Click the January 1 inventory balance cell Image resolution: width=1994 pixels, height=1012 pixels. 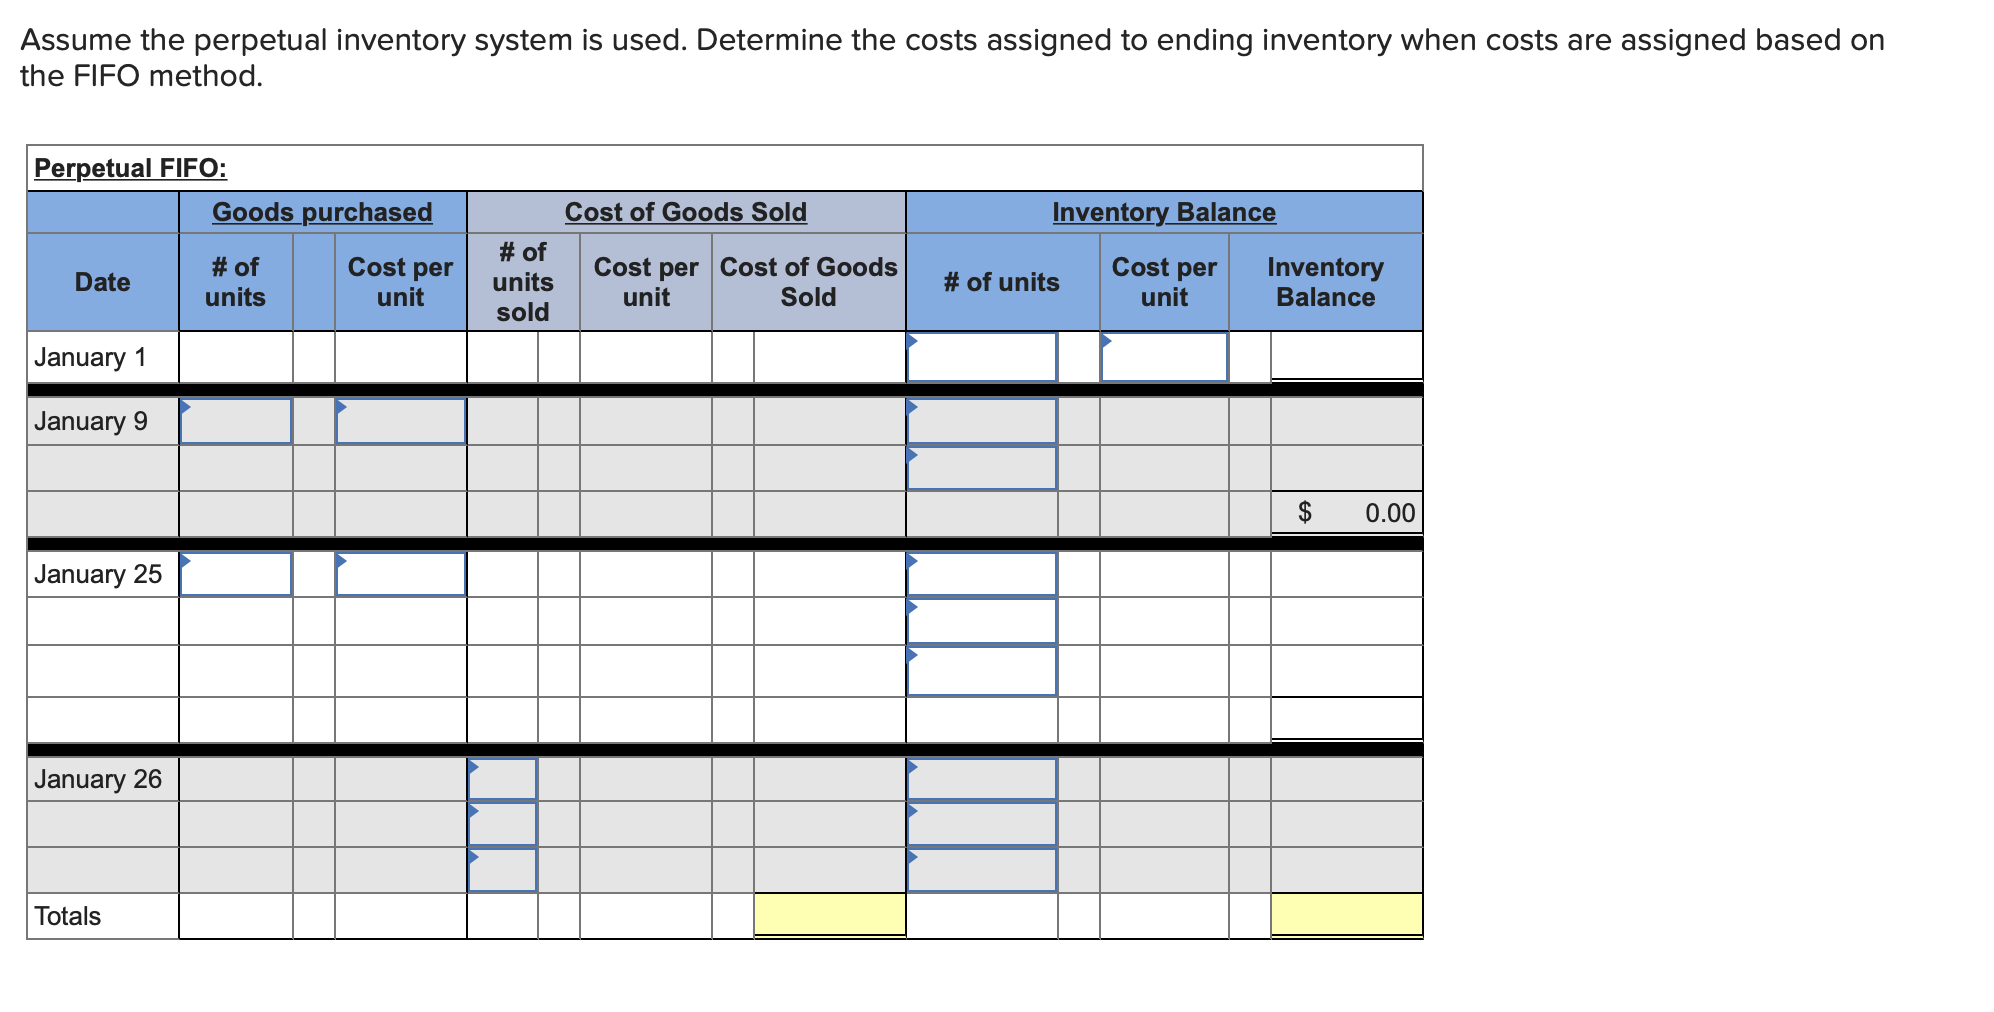pyautogui.click(x=1346, y=356)
